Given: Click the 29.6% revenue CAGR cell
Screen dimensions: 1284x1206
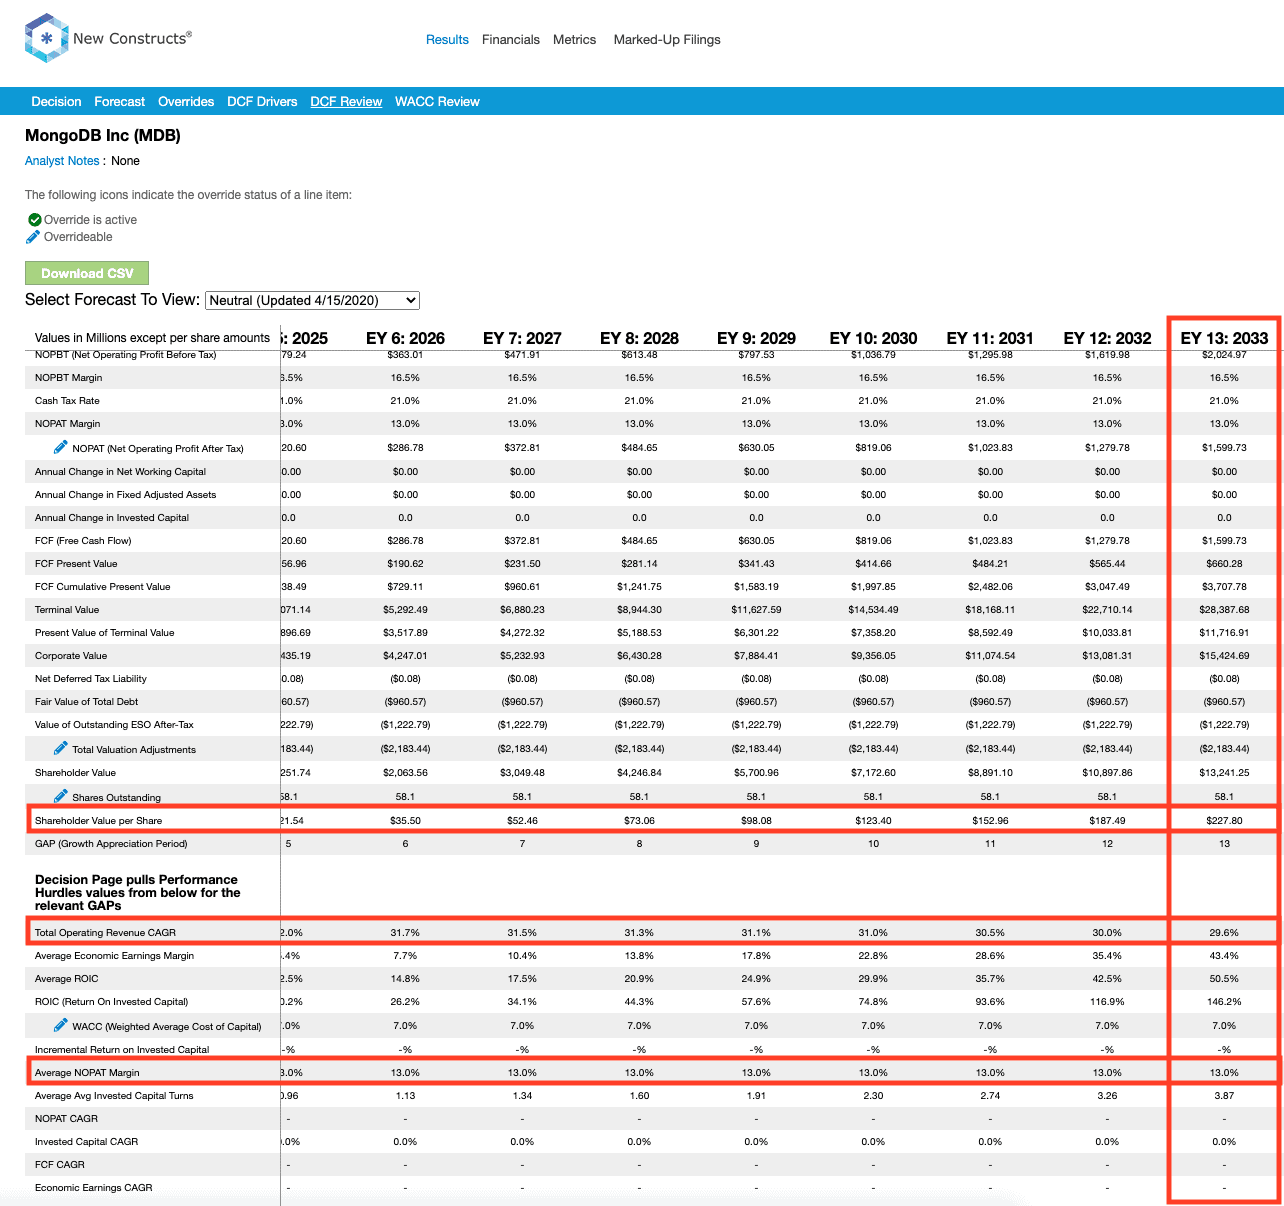Looking at the screenshot, I should click(x=1224, y=932).
